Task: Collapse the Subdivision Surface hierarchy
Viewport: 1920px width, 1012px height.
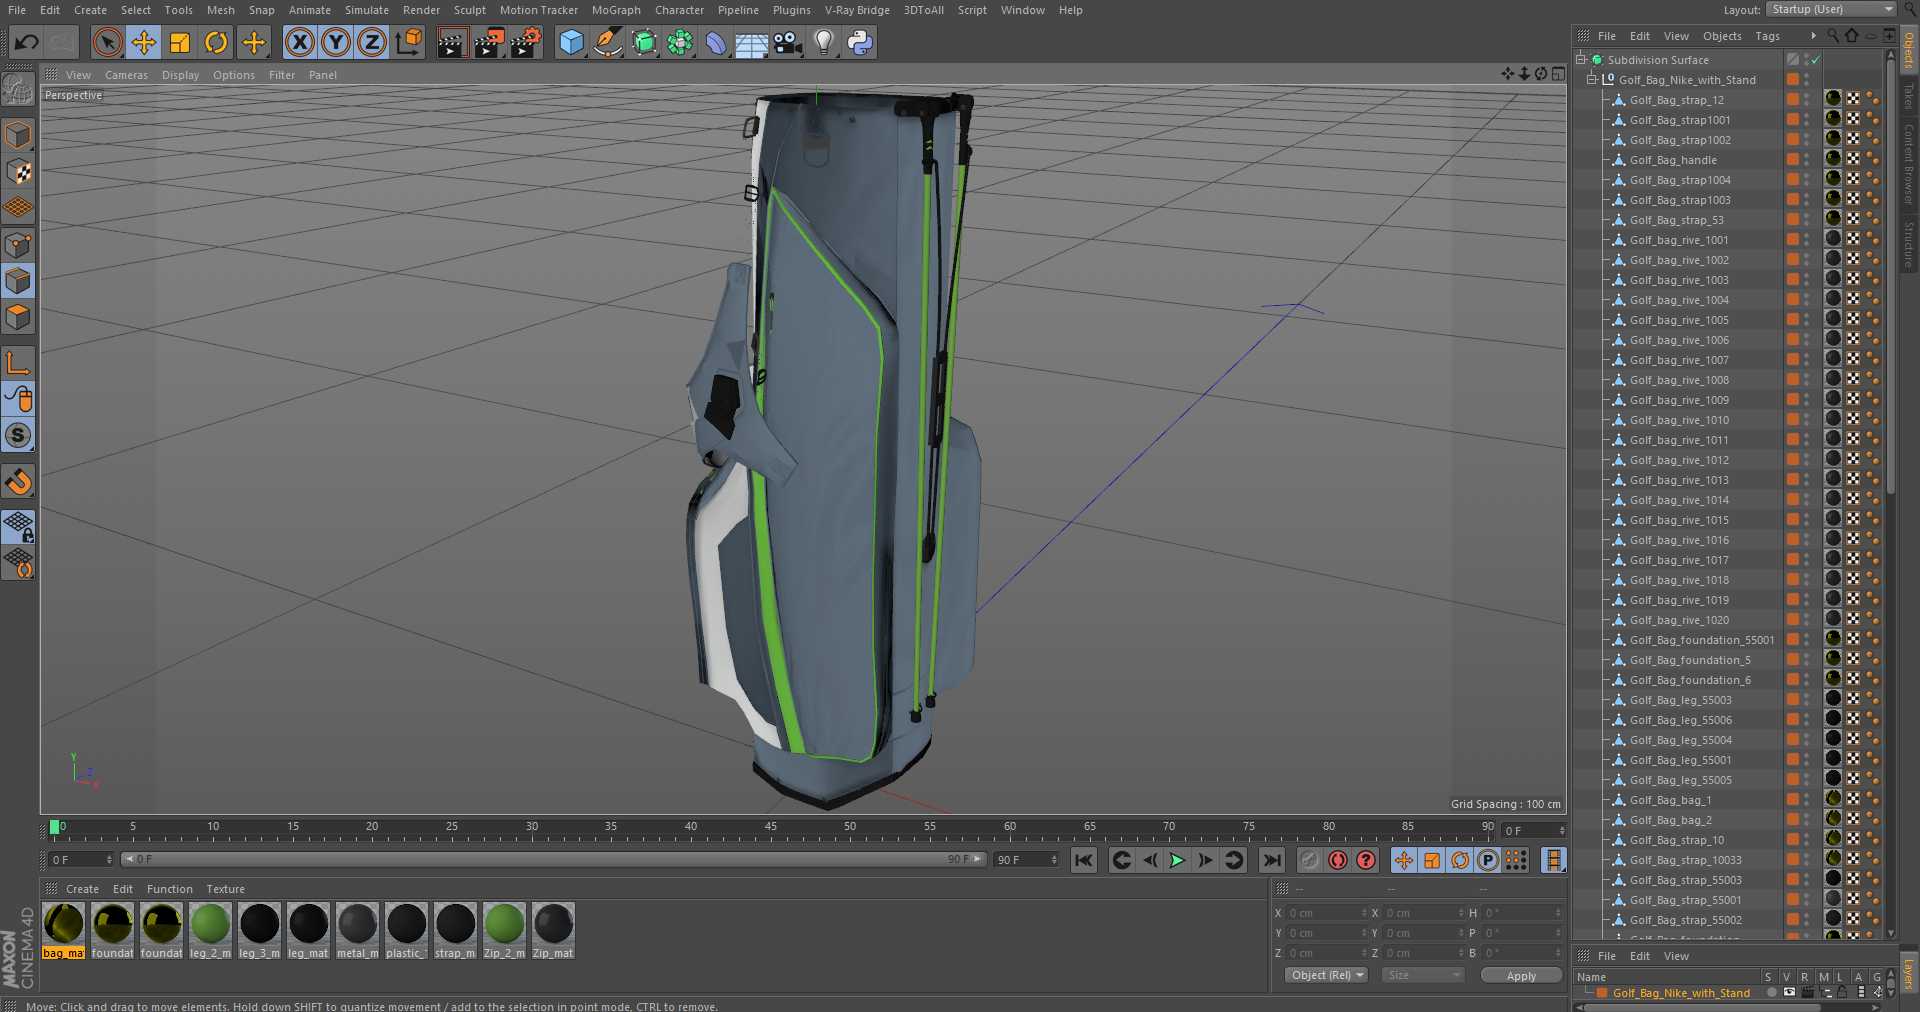Action: pyautogui.click(x=1581, y=60)
